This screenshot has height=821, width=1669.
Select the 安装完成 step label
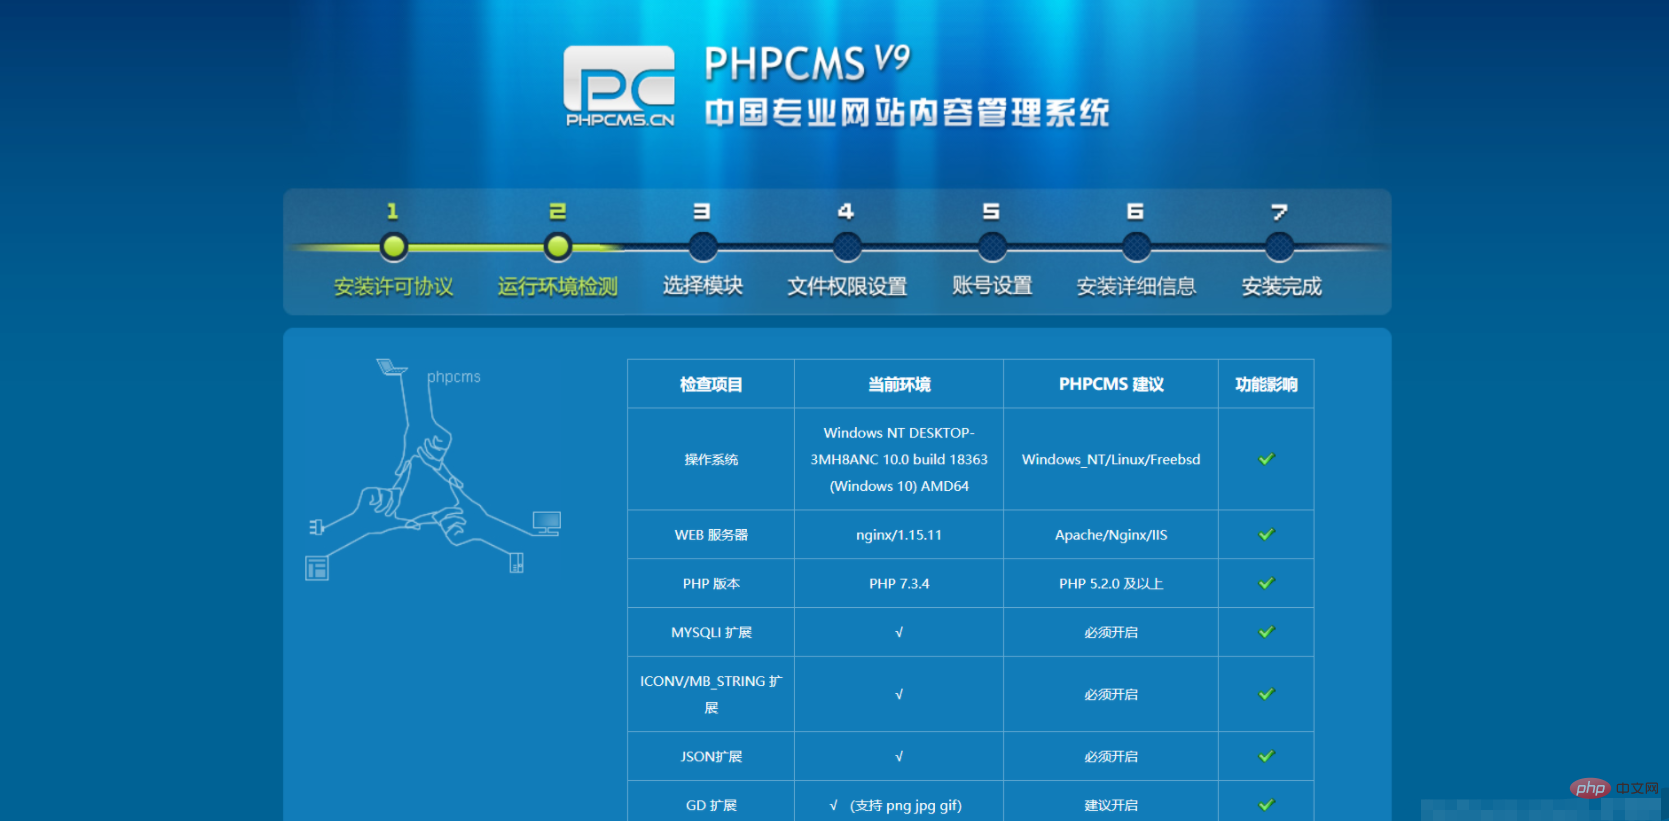click(x=1282, y=287)
